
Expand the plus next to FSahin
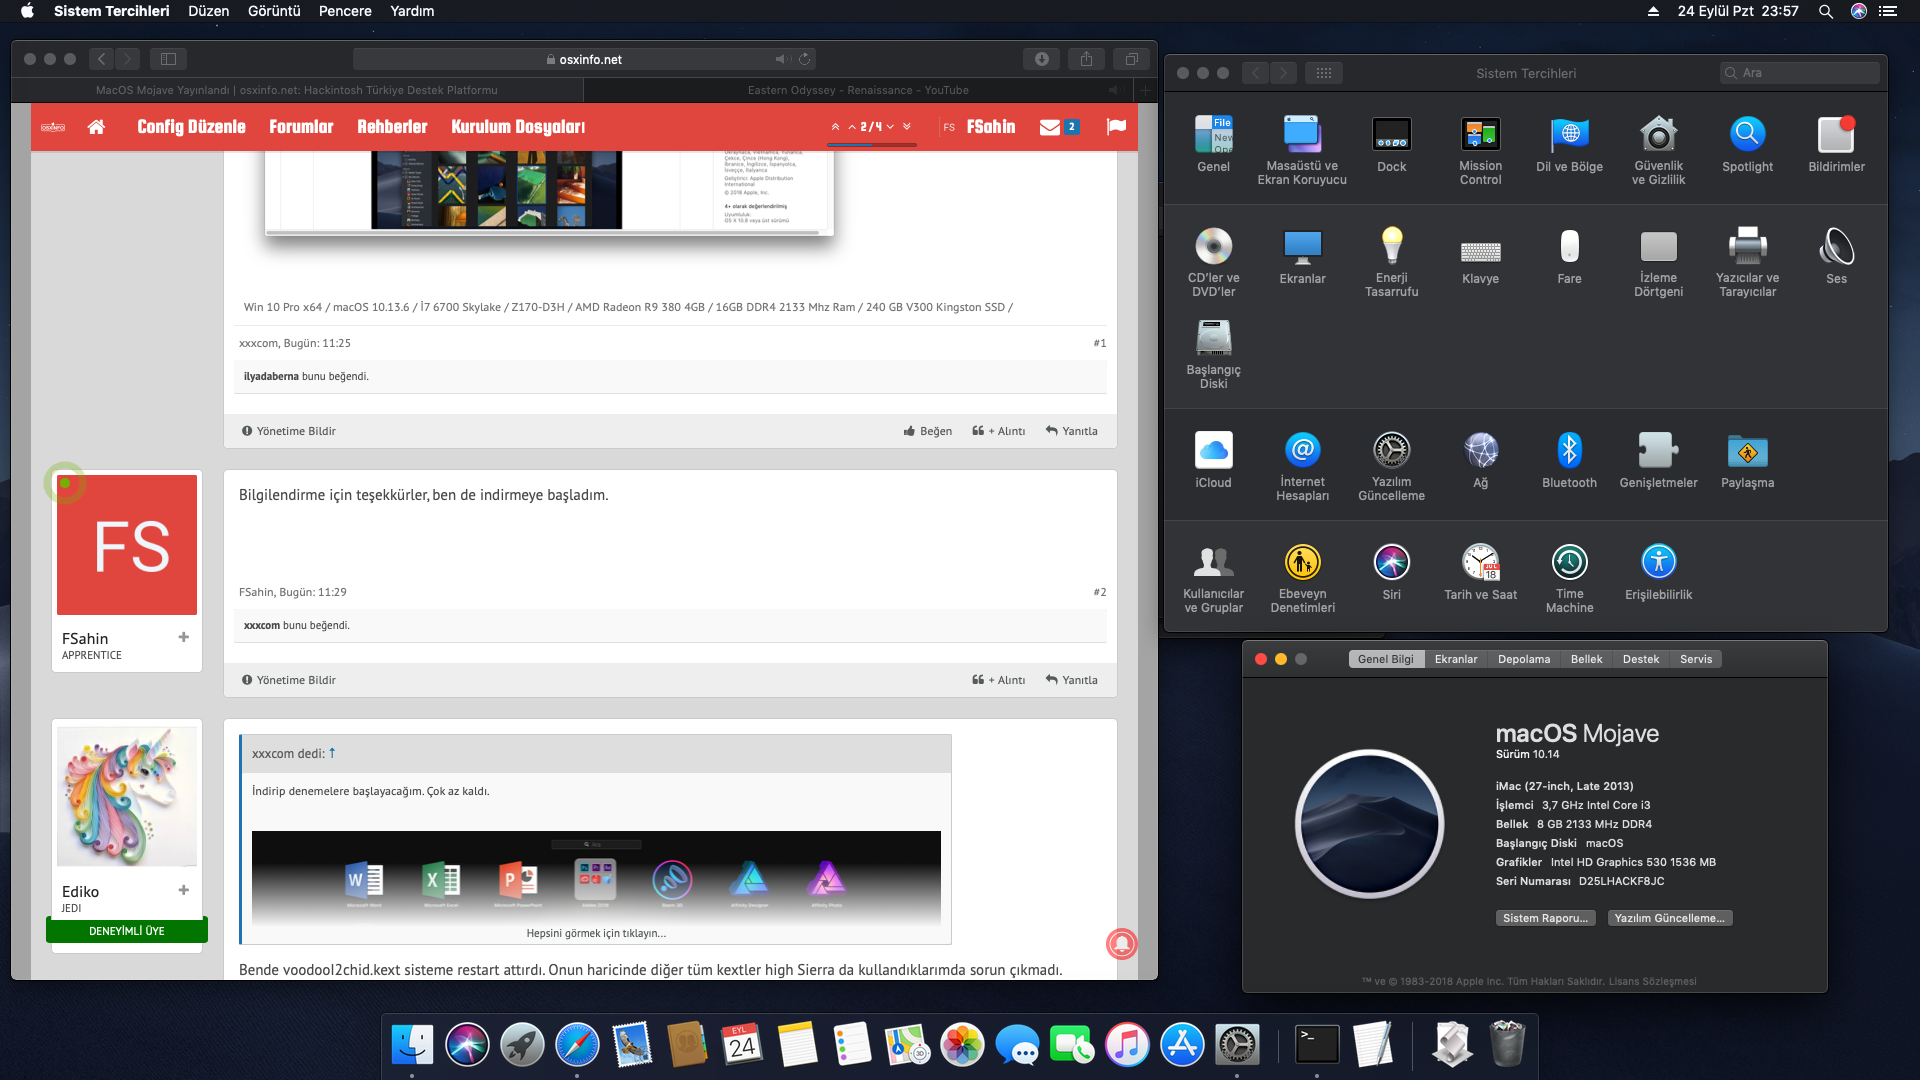click(183, 637)
